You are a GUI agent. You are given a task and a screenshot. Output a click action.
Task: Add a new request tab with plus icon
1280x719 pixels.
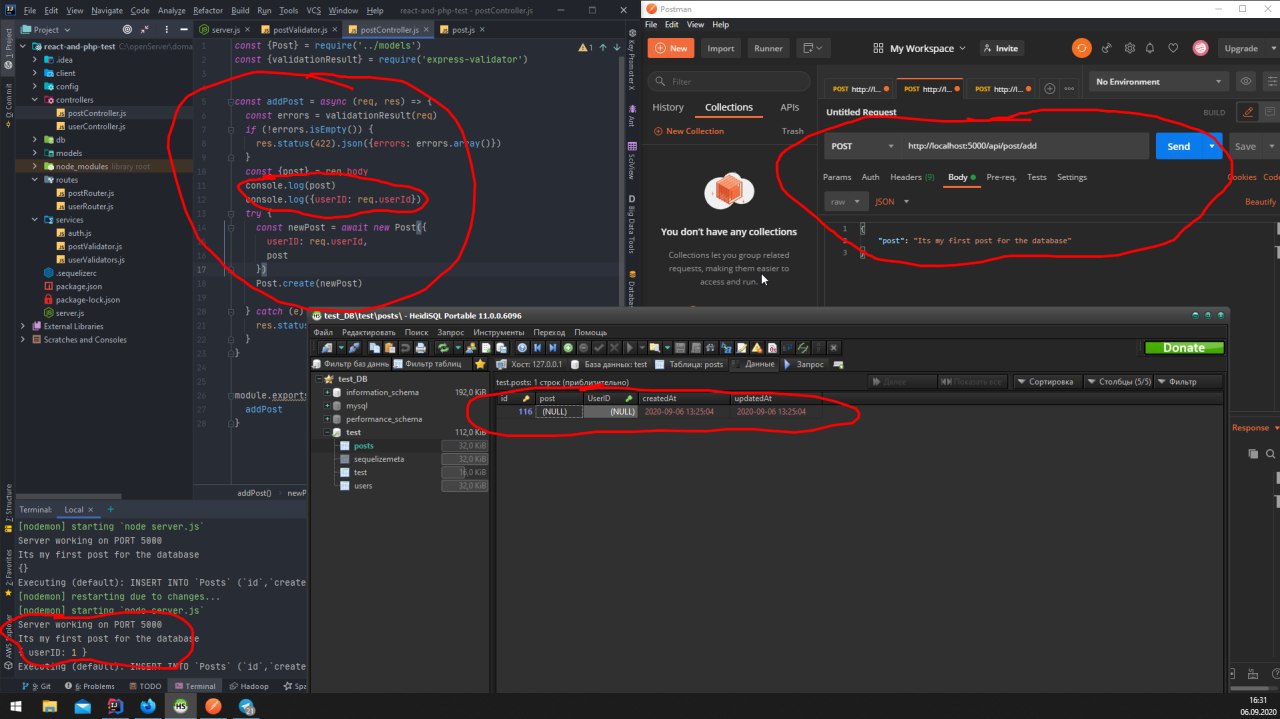point(1049,89)
